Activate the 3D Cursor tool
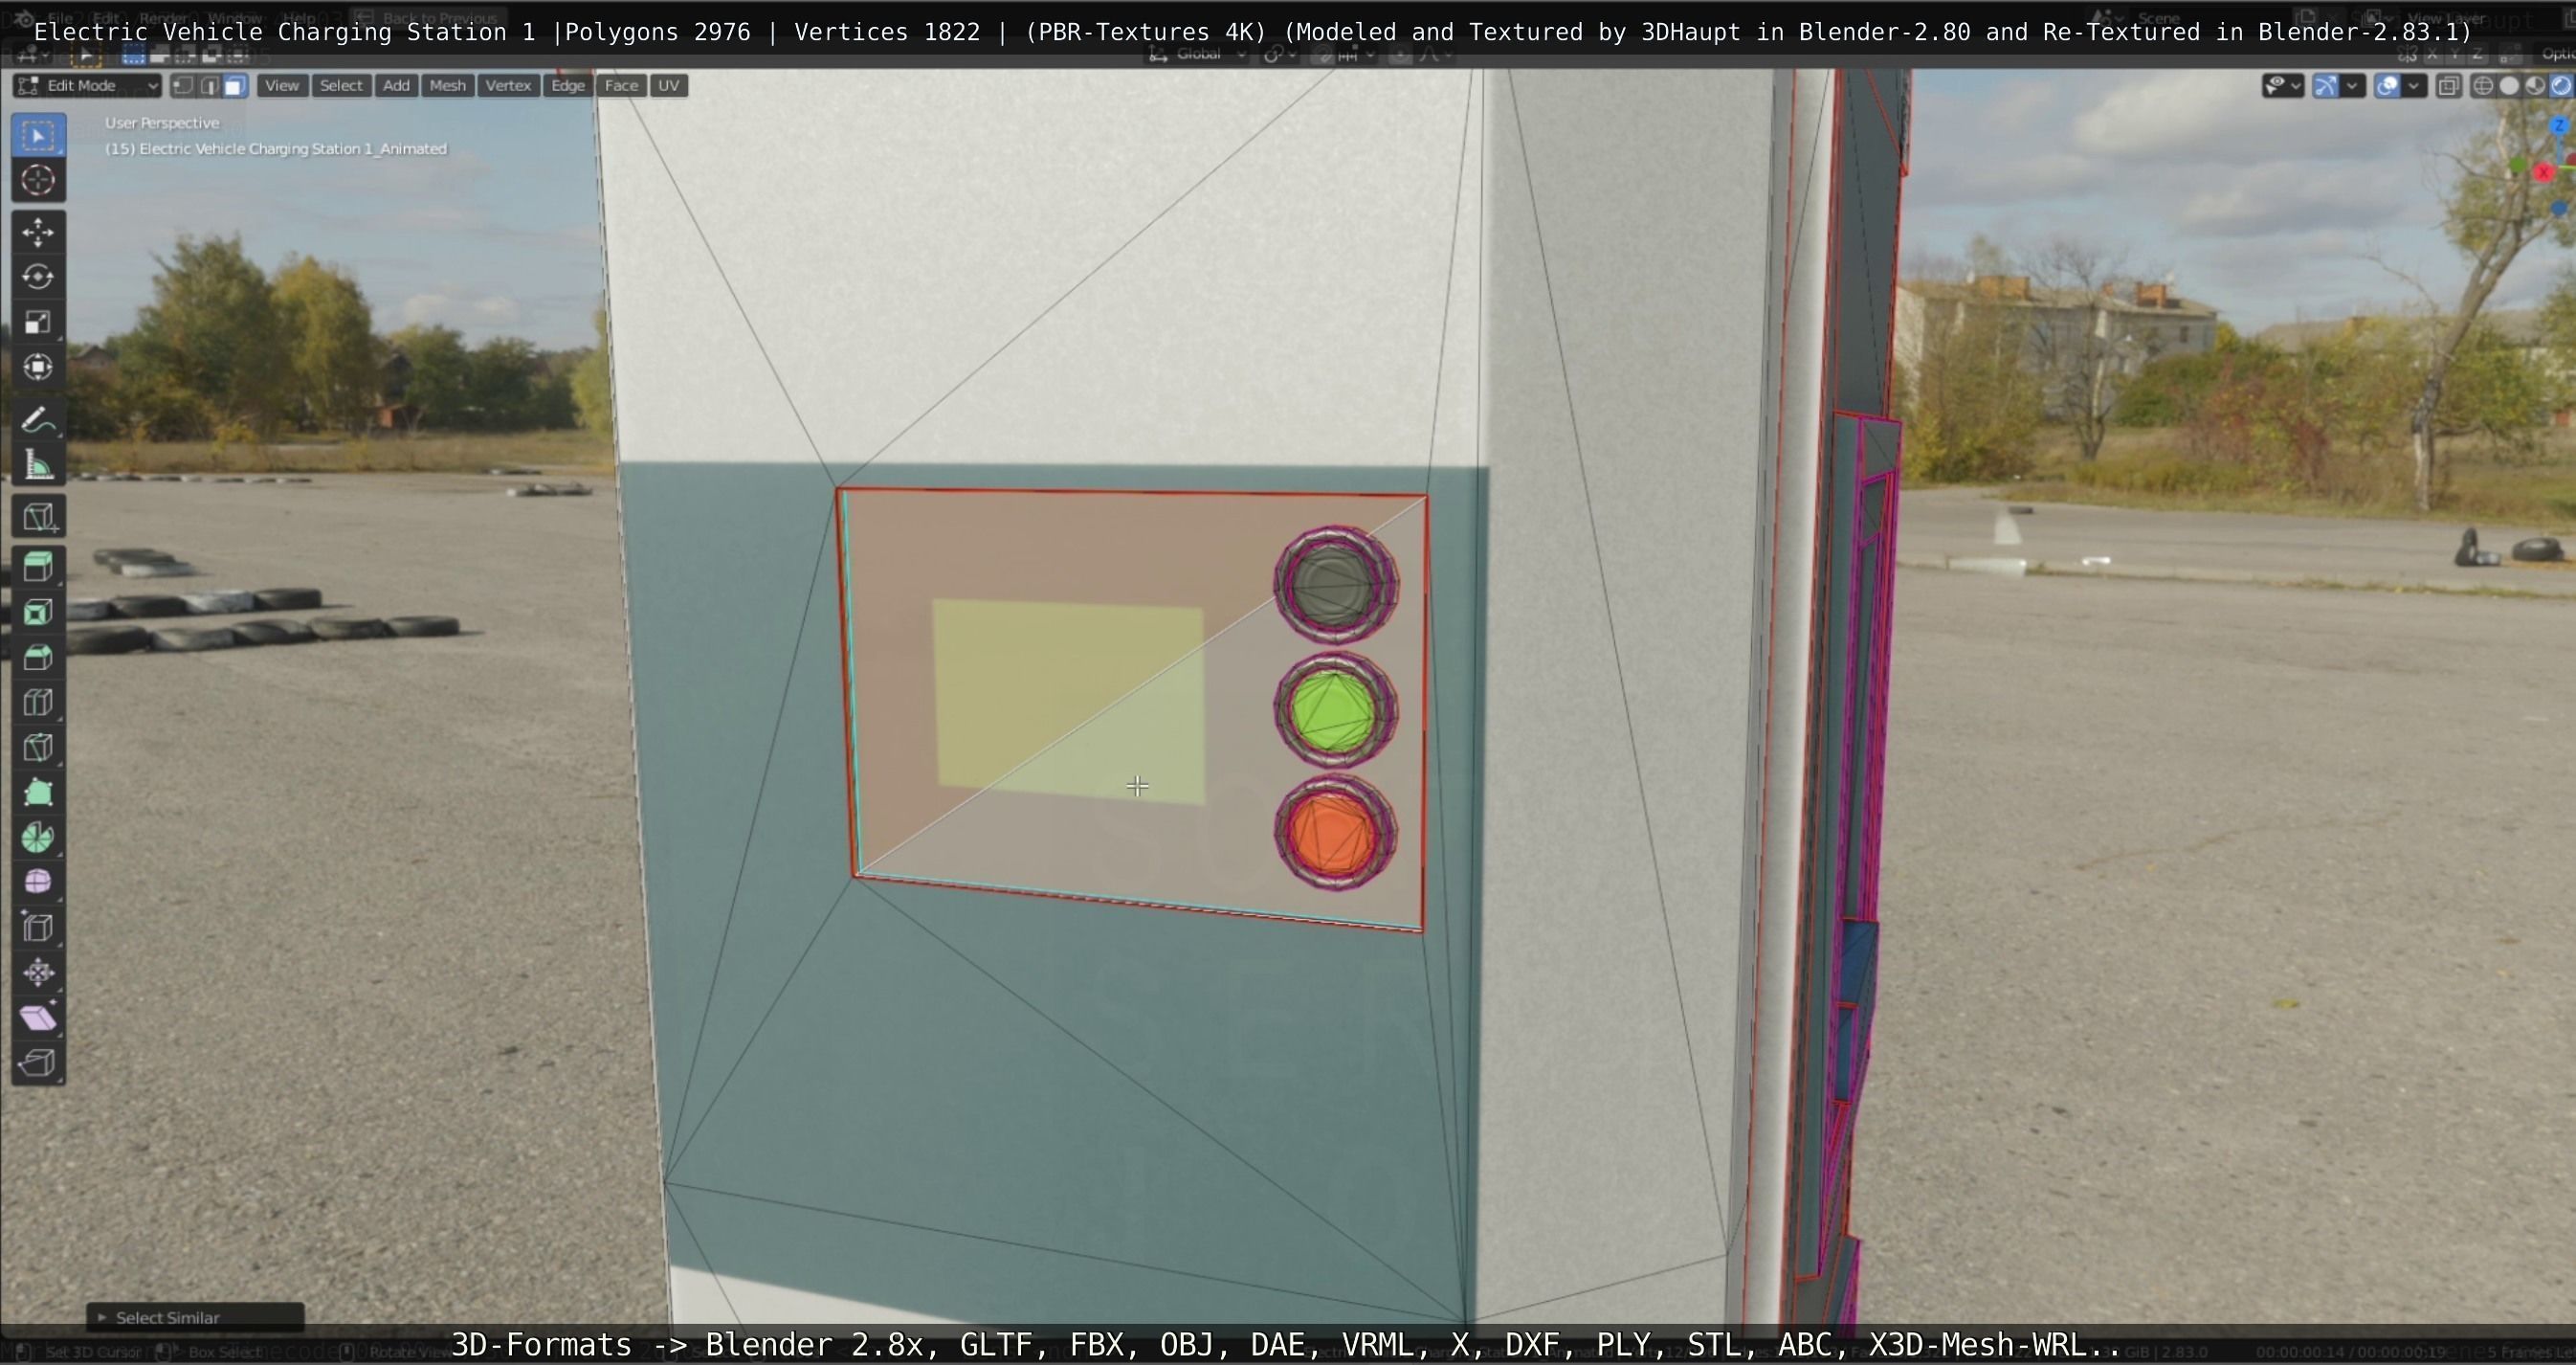This screenshot has width=2576, height=1365. (38, 180)
